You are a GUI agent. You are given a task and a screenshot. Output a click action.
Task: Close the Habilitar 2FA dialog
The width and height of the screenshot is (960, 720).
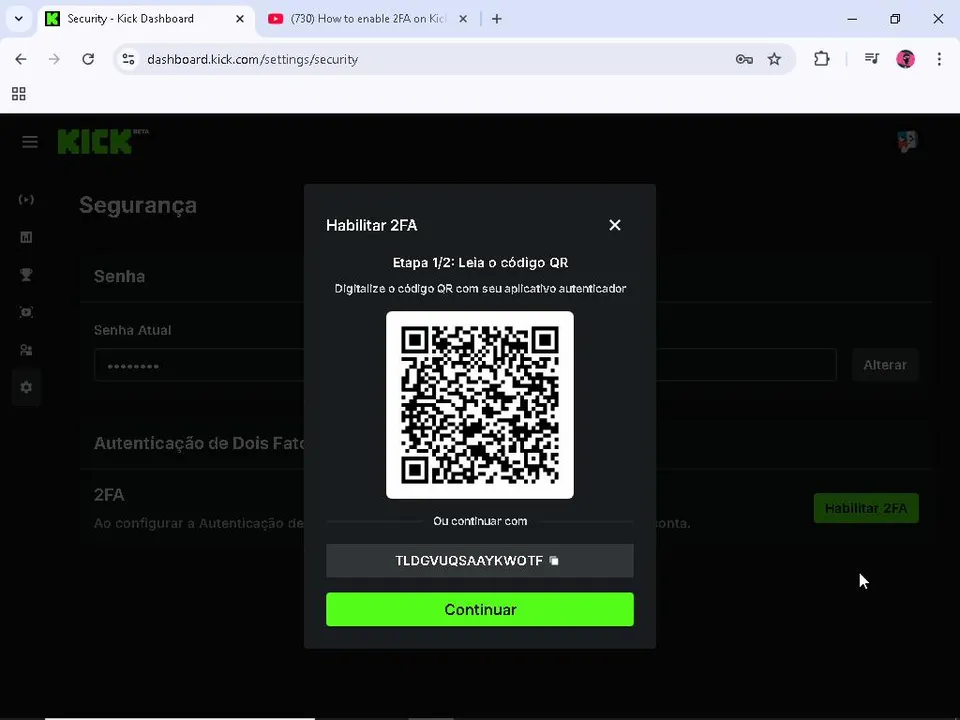point(615,225)
